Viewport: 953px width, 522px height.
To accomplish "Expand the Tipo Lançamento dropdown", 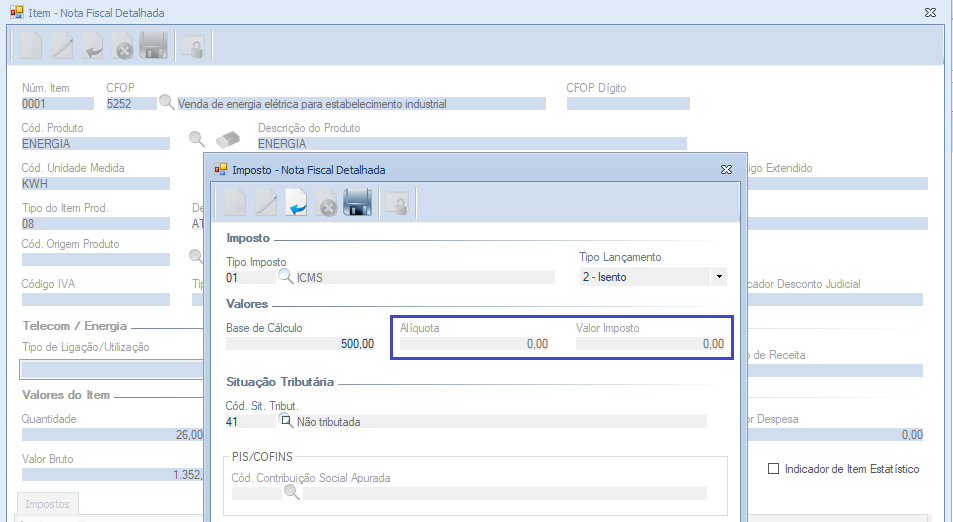I will click(719, 277).
